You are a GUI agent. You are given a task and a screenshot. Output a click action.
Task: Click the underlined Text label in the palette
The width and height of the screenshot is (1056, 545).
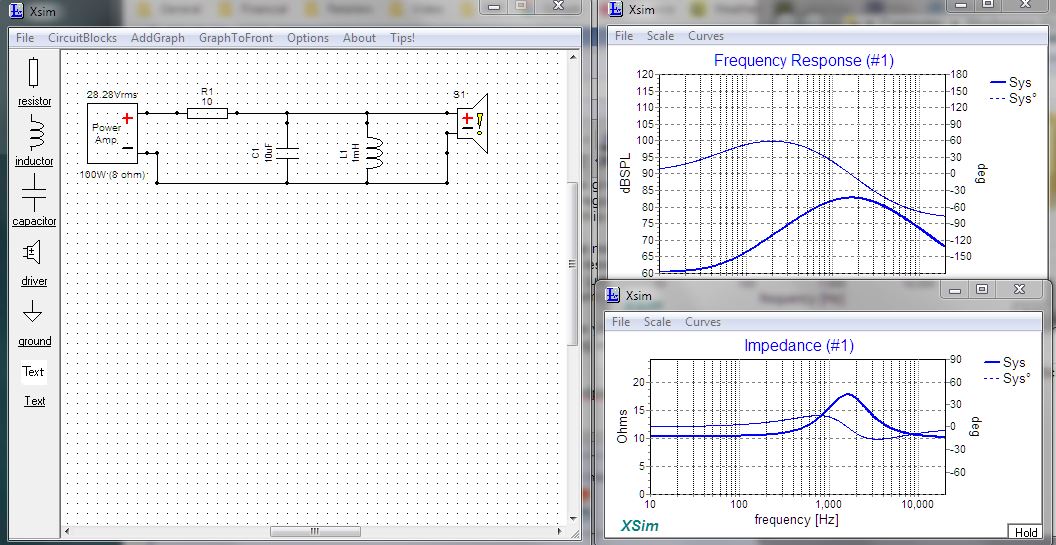pos(34,401)
